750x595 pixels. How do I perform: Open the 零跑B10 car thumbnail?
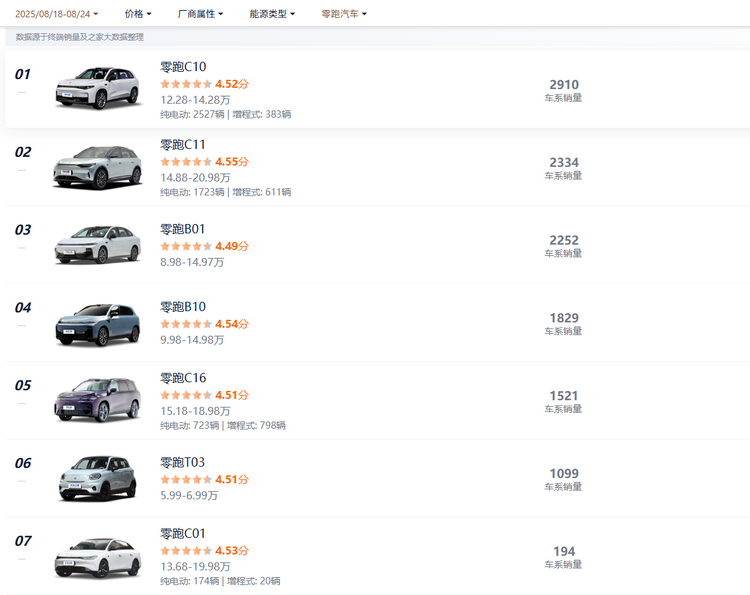[97, 322]
